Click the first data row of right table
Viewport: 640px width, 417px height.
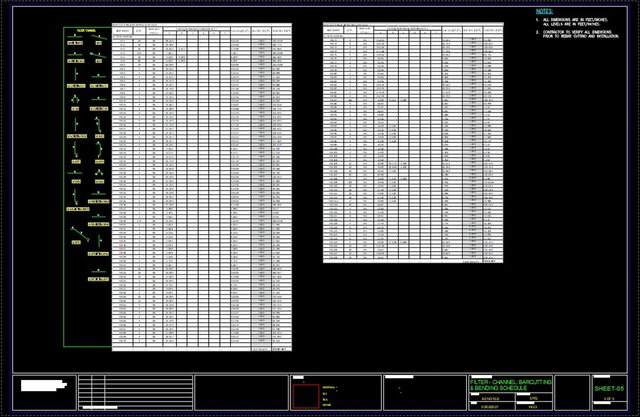[412, 39]
